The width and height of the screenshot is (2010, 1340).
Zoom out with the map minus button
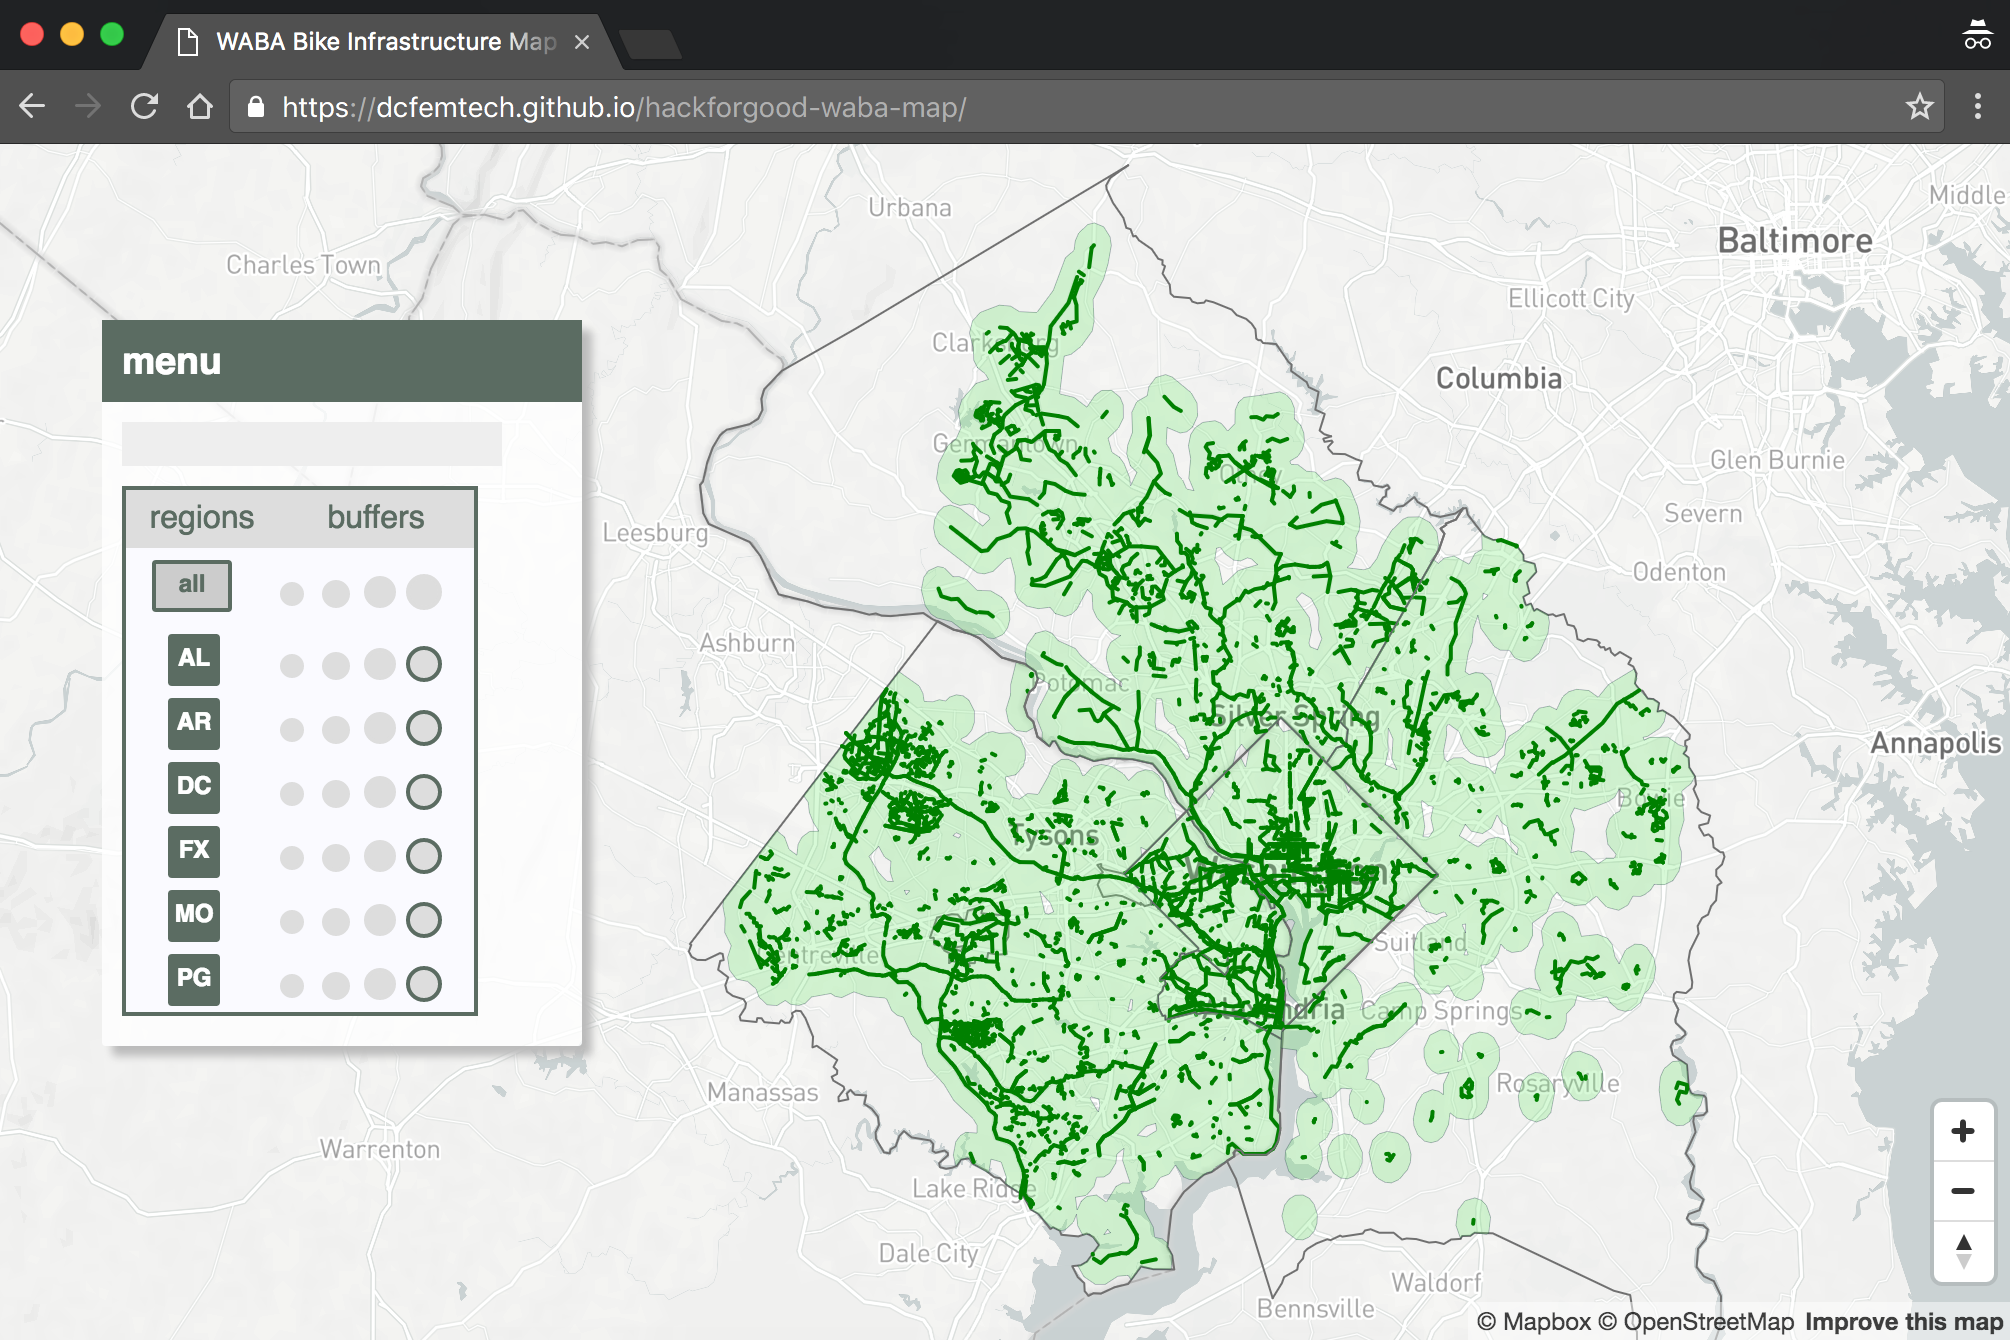tap(1962, 1190)
